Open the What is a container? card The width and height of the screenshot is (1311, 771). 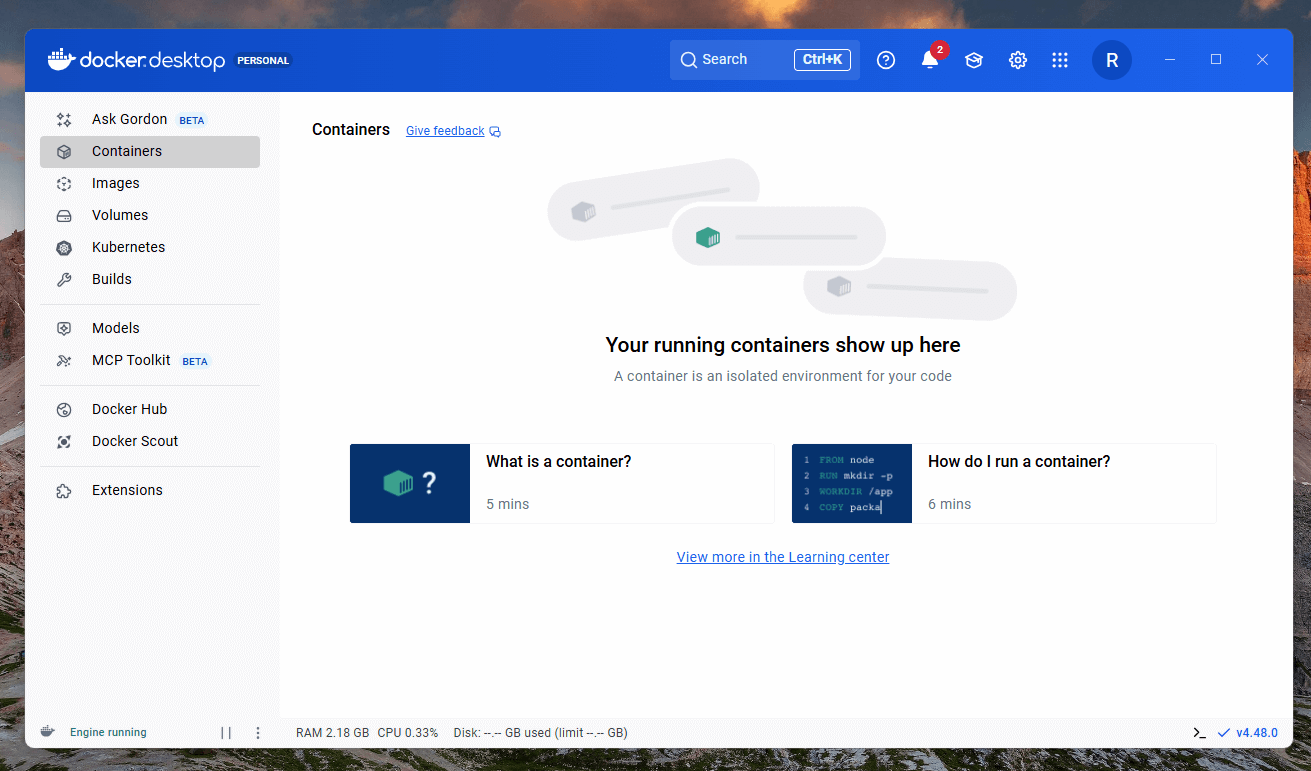[562, 483]
